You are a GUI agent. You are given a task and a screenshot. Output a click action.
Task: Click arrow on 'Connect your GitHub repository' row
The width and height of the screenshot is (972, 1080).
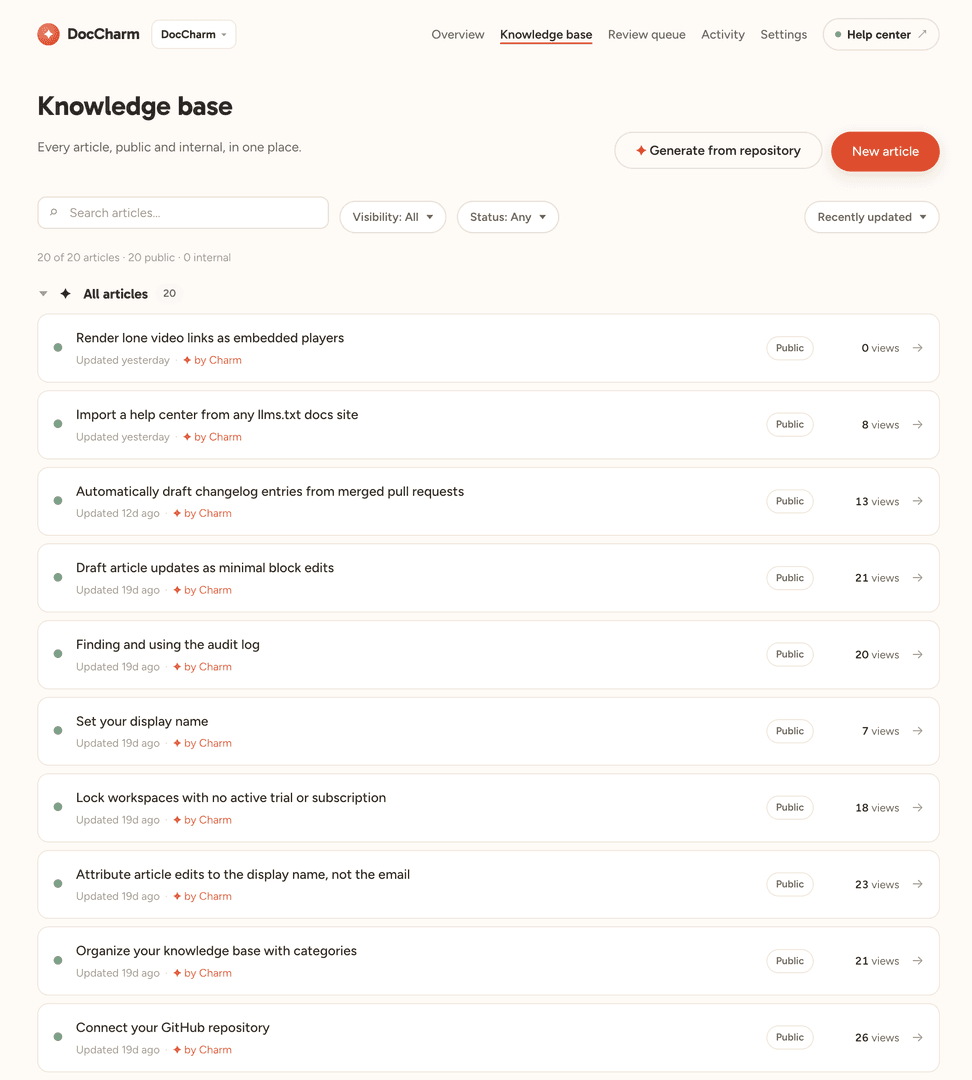click(918, 1037)
